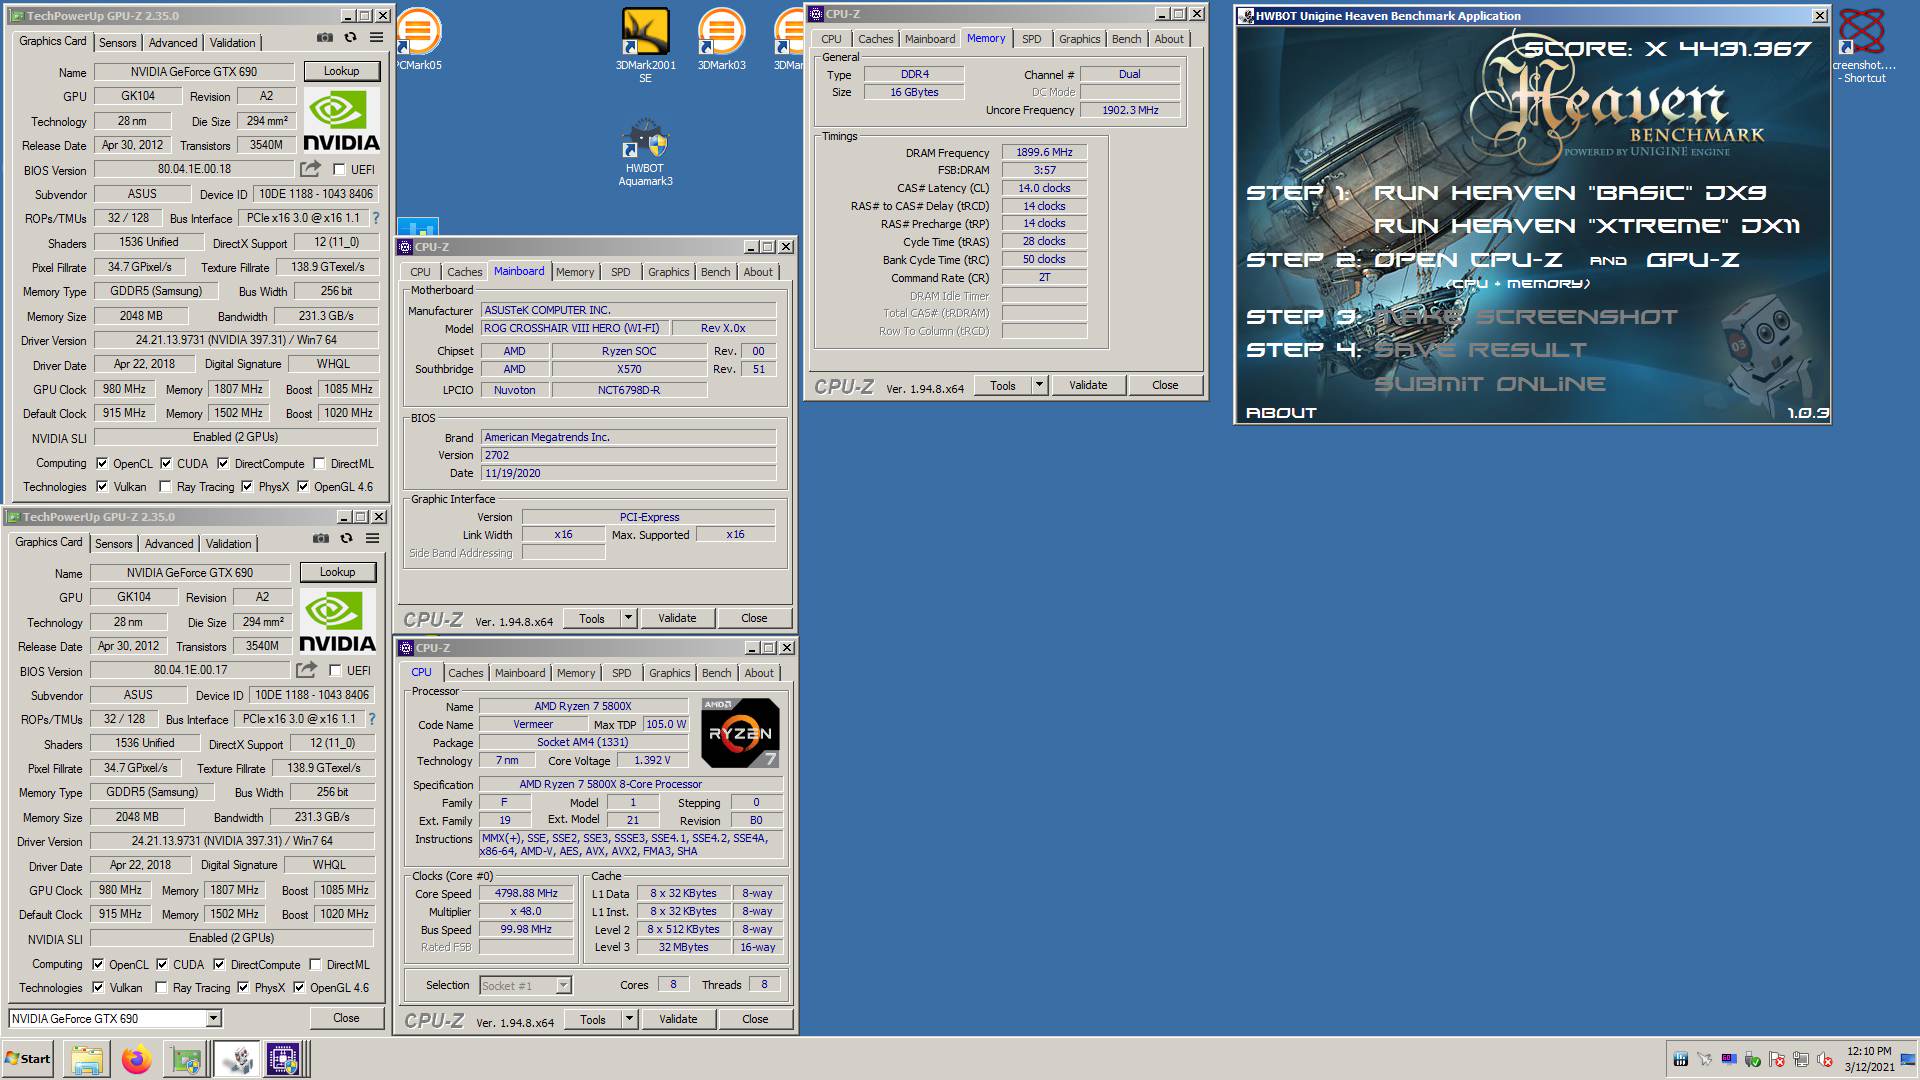Click HWBOT robot icon in taskbar
The width and height of the screenshot is (1920, 1080).
click(x=237, y=1059)
